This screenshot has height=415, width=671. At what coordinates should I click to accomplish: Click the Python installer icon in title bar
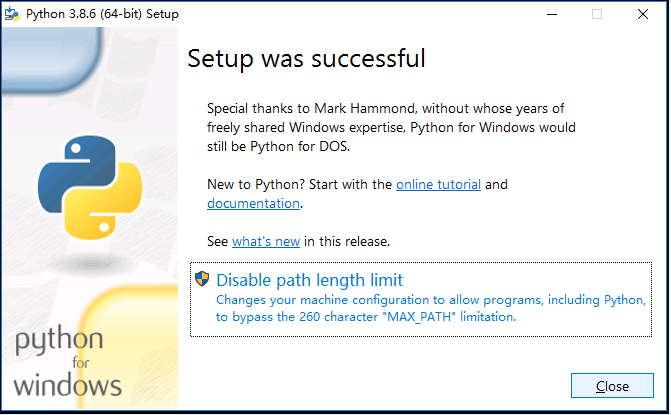[12, 14]
